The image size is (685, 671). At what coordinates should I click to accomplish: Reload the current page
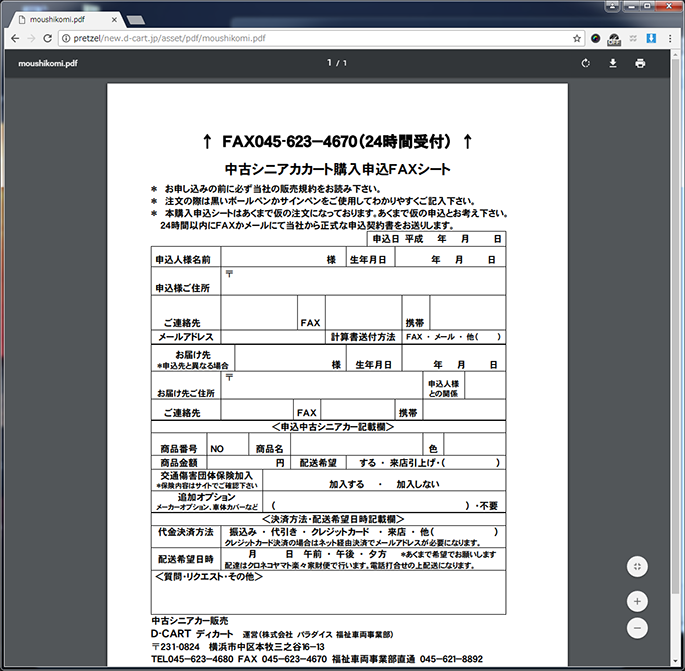pyautogui.click(x=47, y=38)
